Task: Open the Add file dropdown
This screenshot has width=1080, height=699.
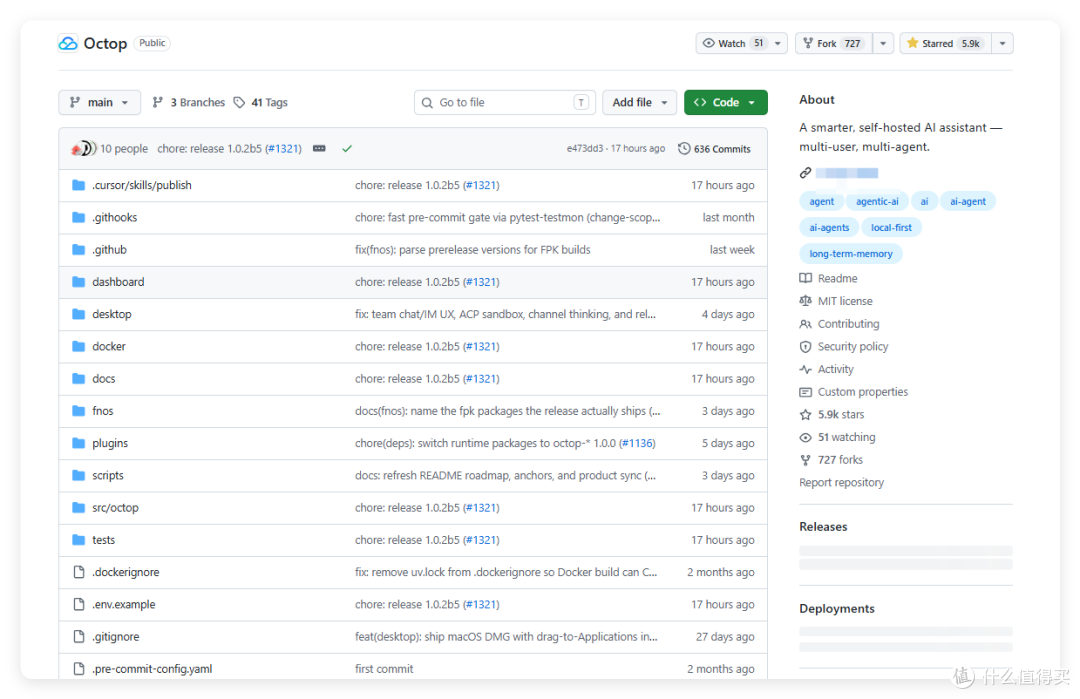Action: click(x=639, y=103)
